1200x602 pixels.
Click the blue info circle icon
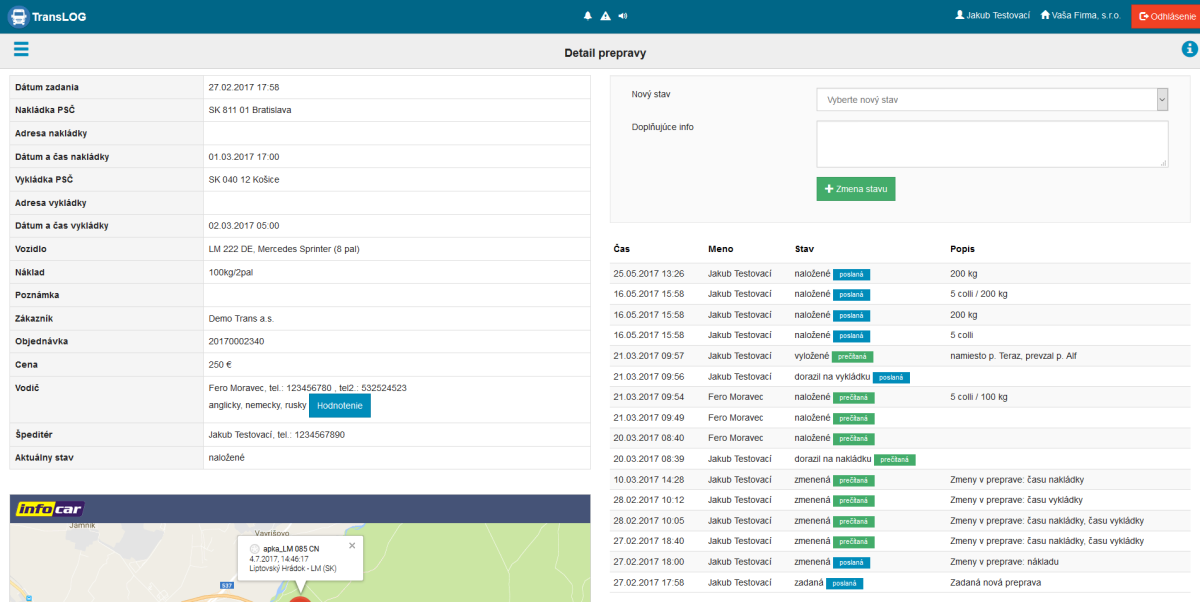[x=1189, y=50]
